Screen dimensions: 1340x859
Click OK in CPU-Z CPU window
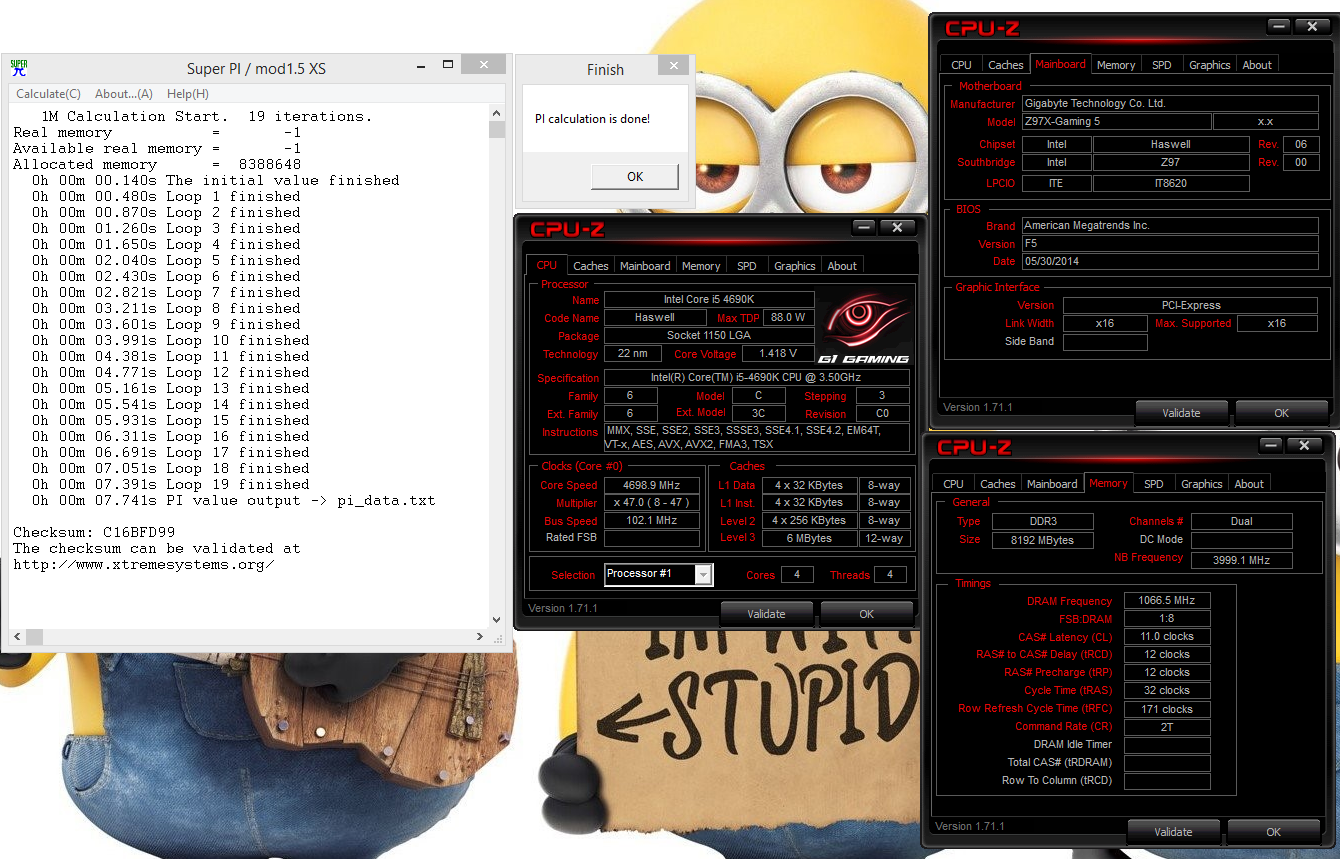(x=867, y=614)
